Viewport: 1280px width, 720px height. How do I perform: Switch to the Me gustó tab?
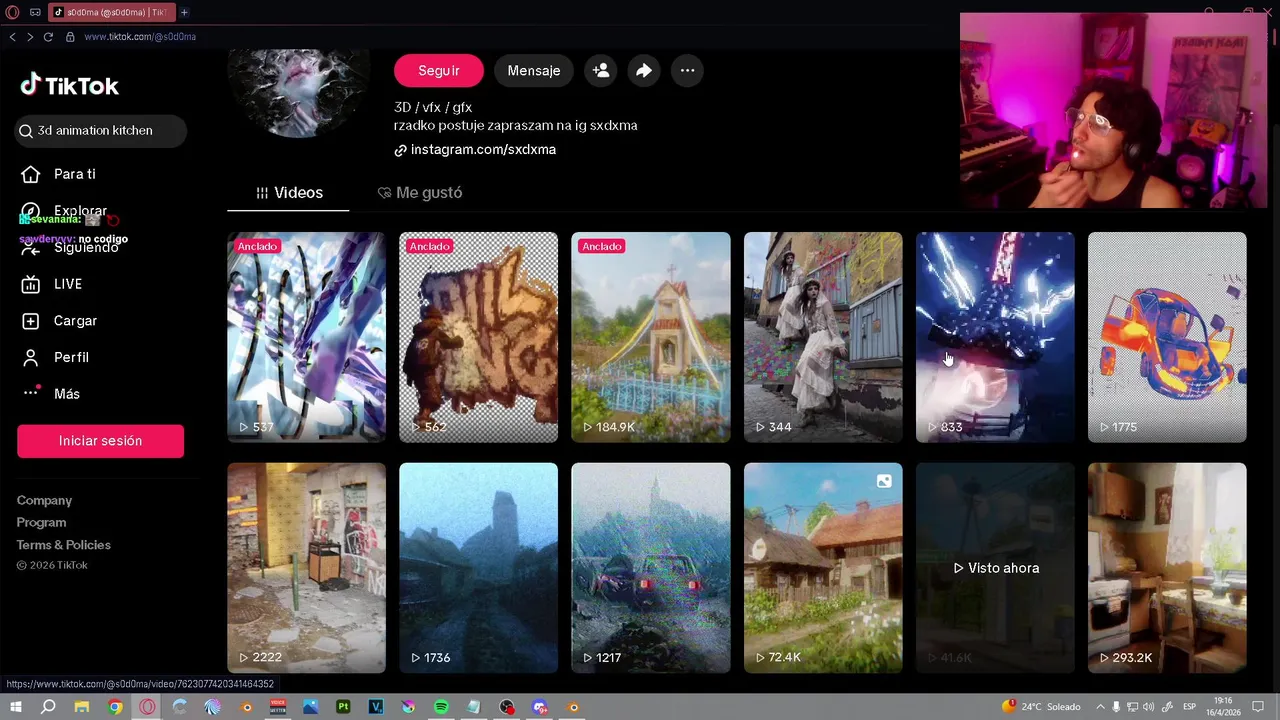coord(420,193)
